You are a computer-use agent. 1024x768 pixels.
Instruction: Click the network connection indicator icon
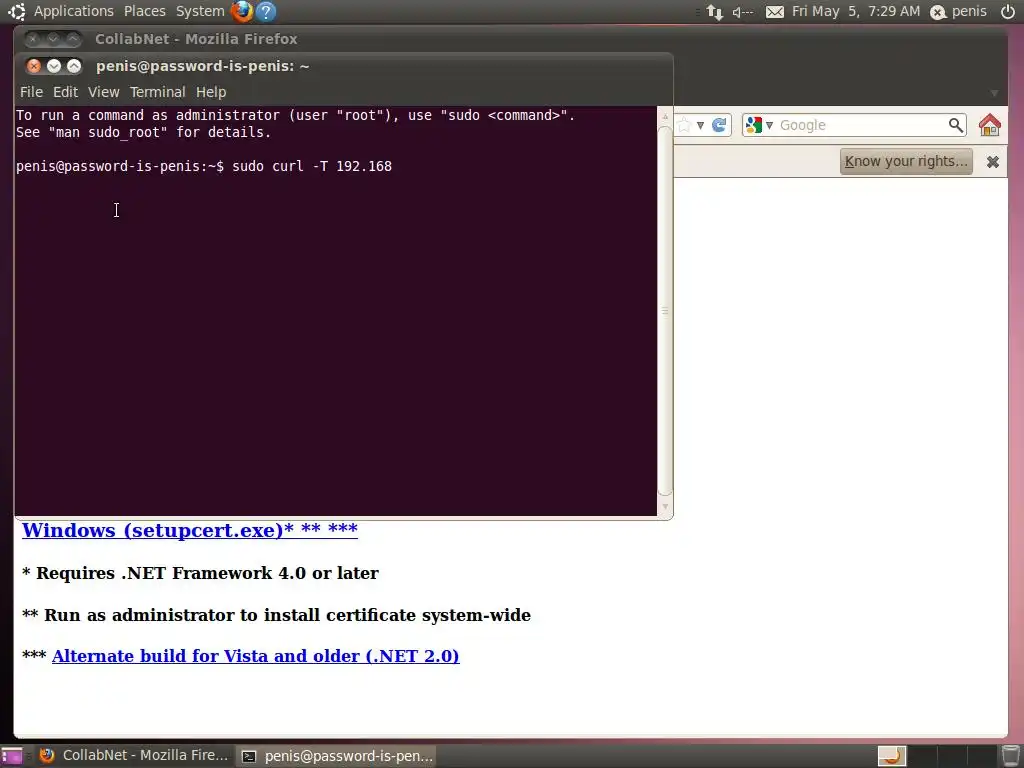tap(714, 12)
